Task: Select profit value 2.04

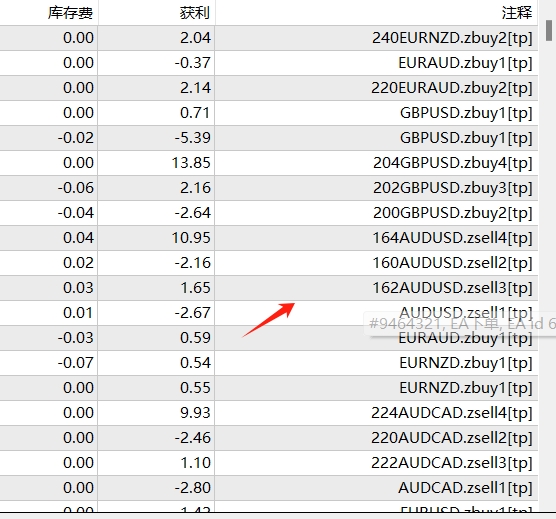Action: pos(195,38)
